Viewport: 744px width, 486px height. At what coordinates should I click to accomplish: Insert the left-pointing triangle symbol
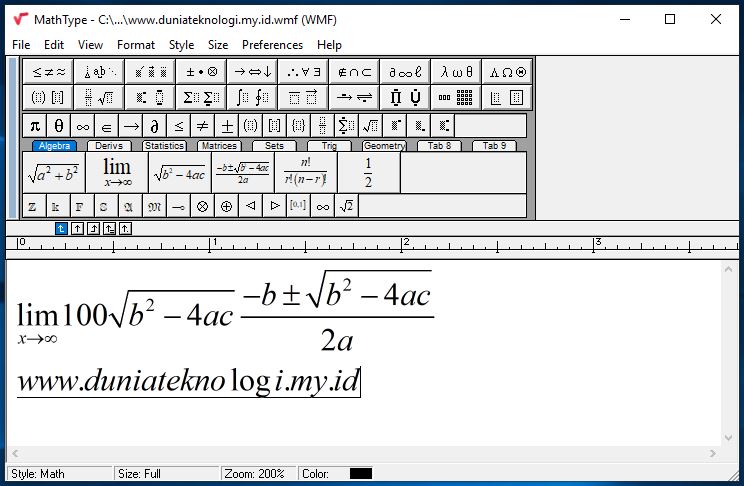(x=251, y=206)
